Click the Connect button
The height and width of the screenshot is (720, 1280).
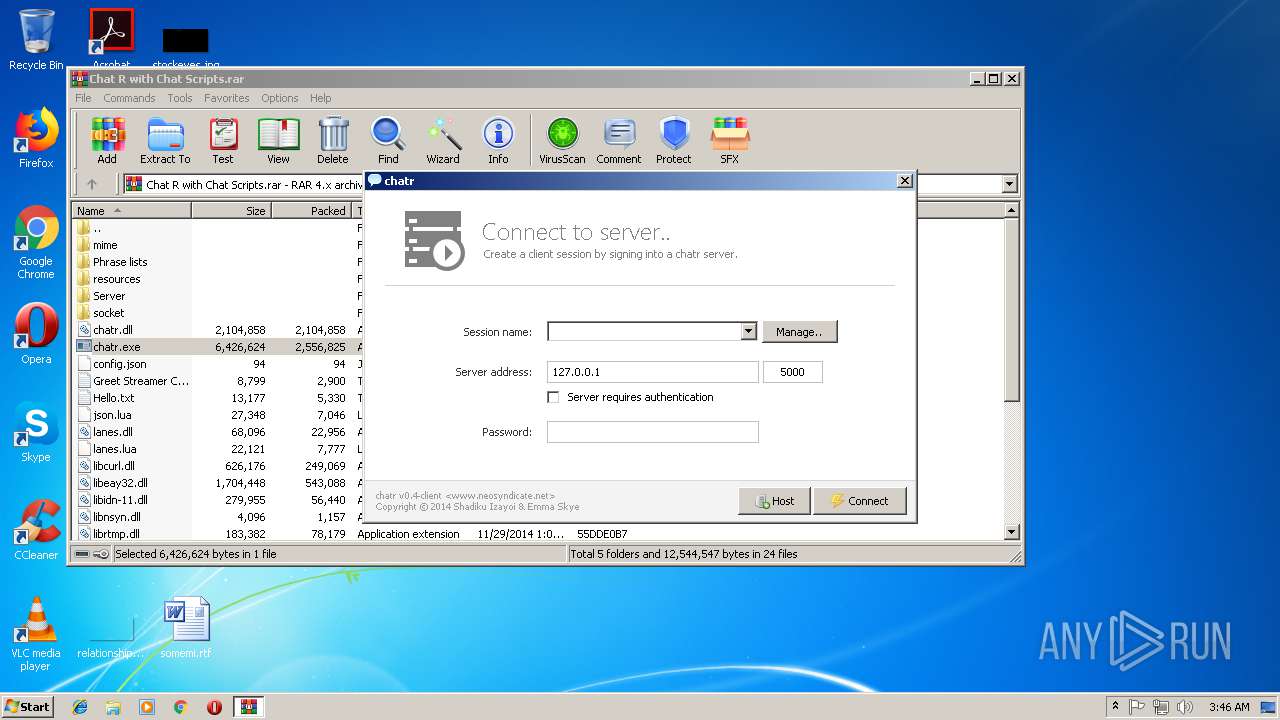[859, 501]
